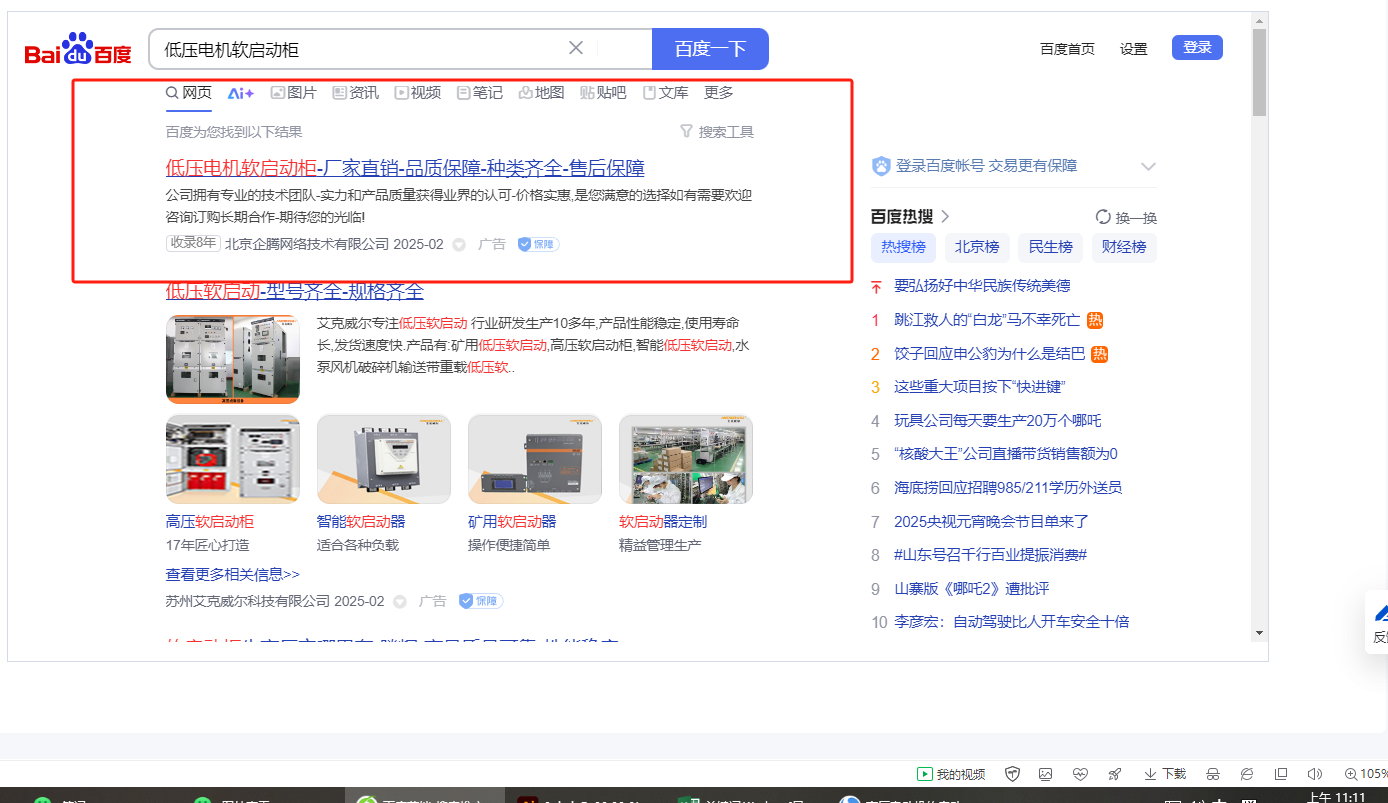1388x803 pixels.
Task: Click the overlapping-windows icon in status bar
Action: point(1281,774)
